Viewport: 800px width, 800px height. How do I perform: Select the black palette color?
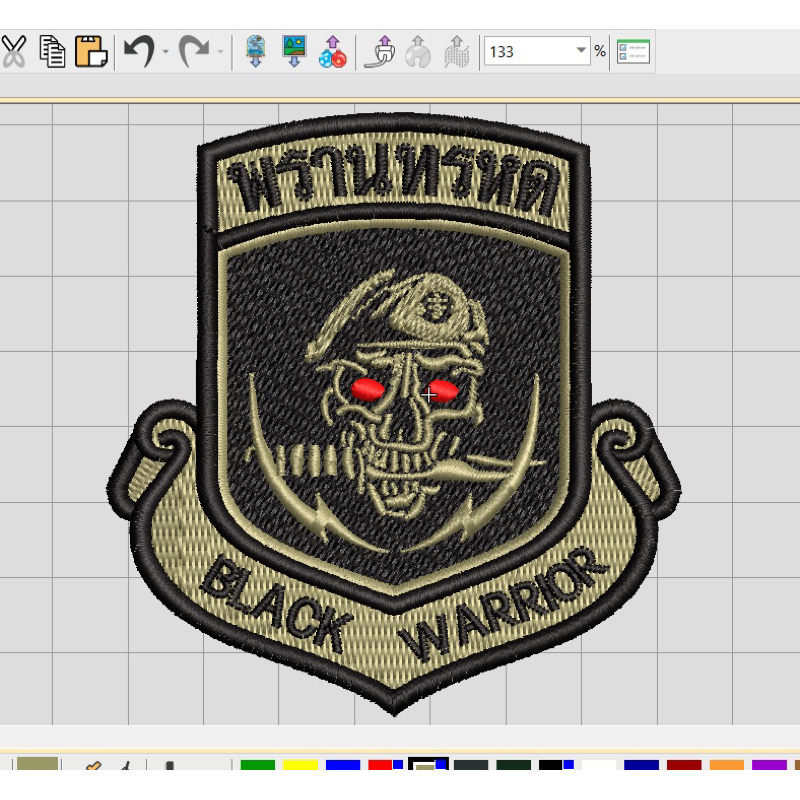pos(551,764)
